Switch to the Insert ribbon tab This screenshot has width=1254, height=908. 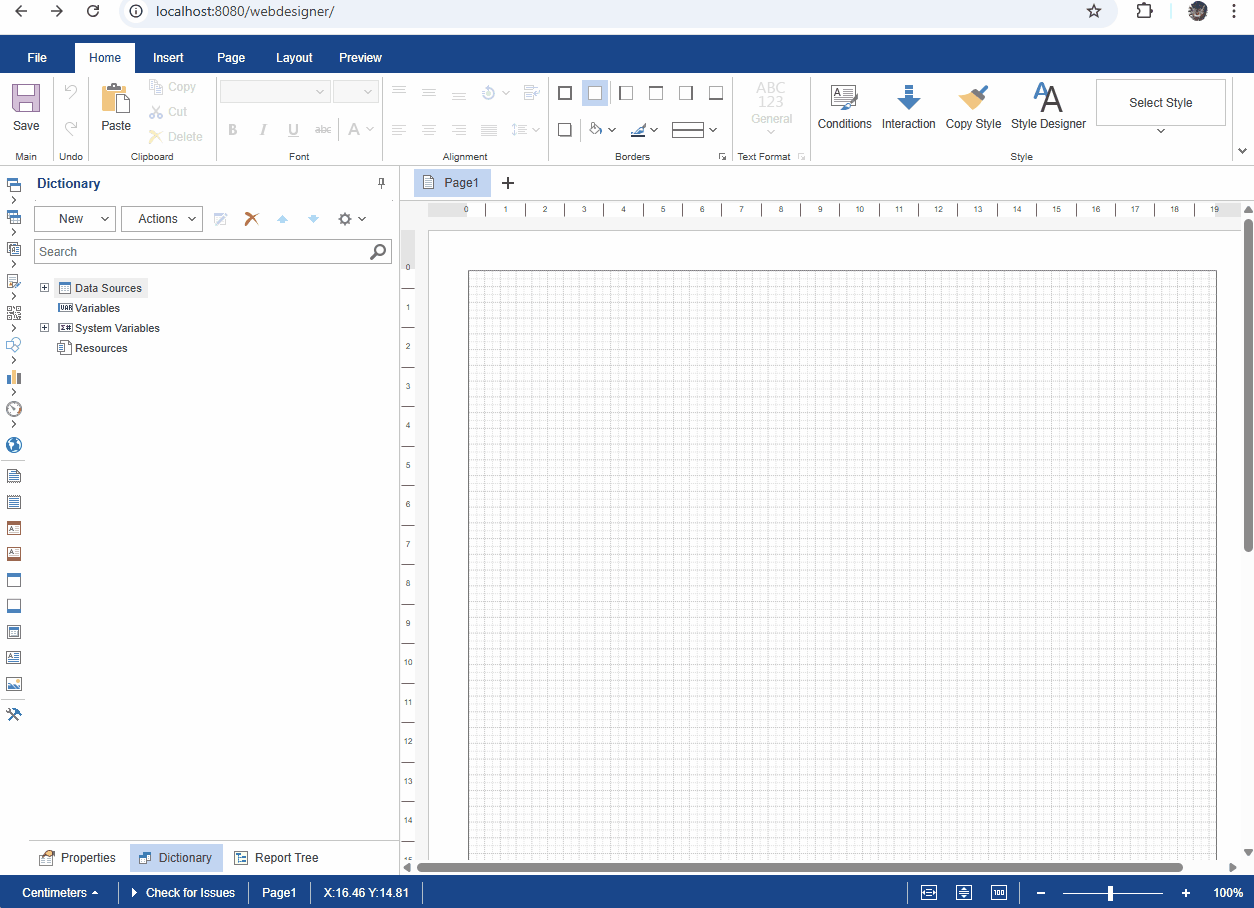pos(168,58)
